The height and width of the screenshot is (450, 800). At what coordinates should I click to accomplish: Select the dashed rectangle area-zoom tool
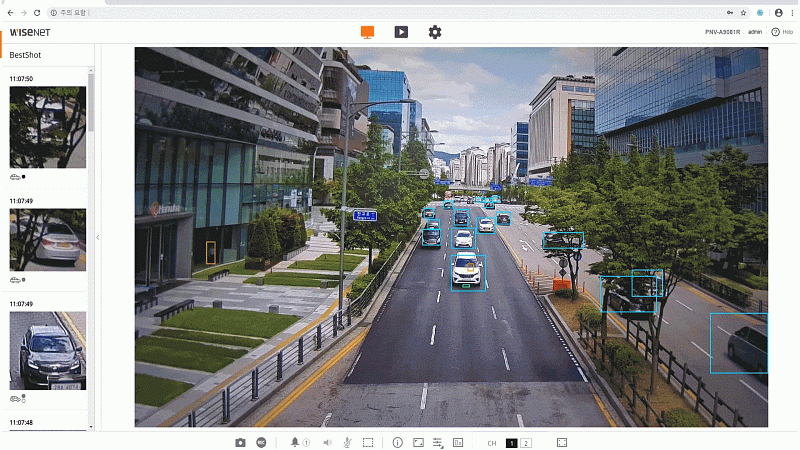(368, 442)
